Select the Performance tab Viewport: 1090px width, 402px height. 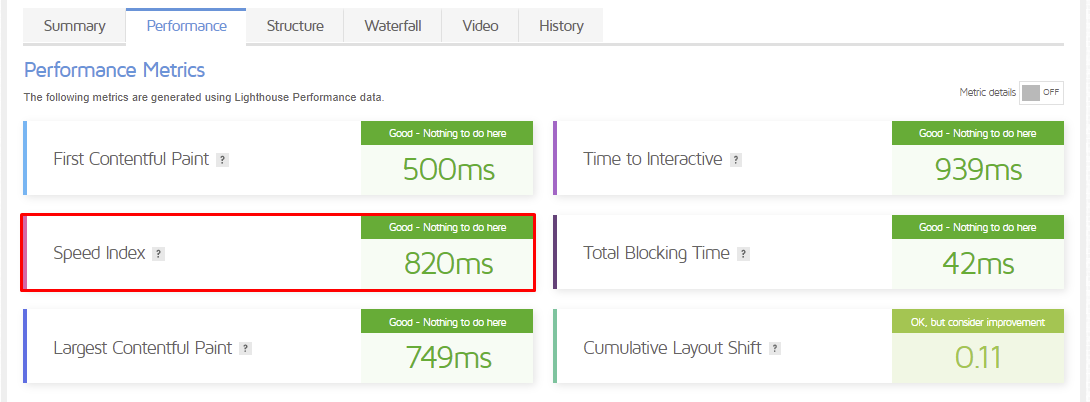[x=186, y=26]
